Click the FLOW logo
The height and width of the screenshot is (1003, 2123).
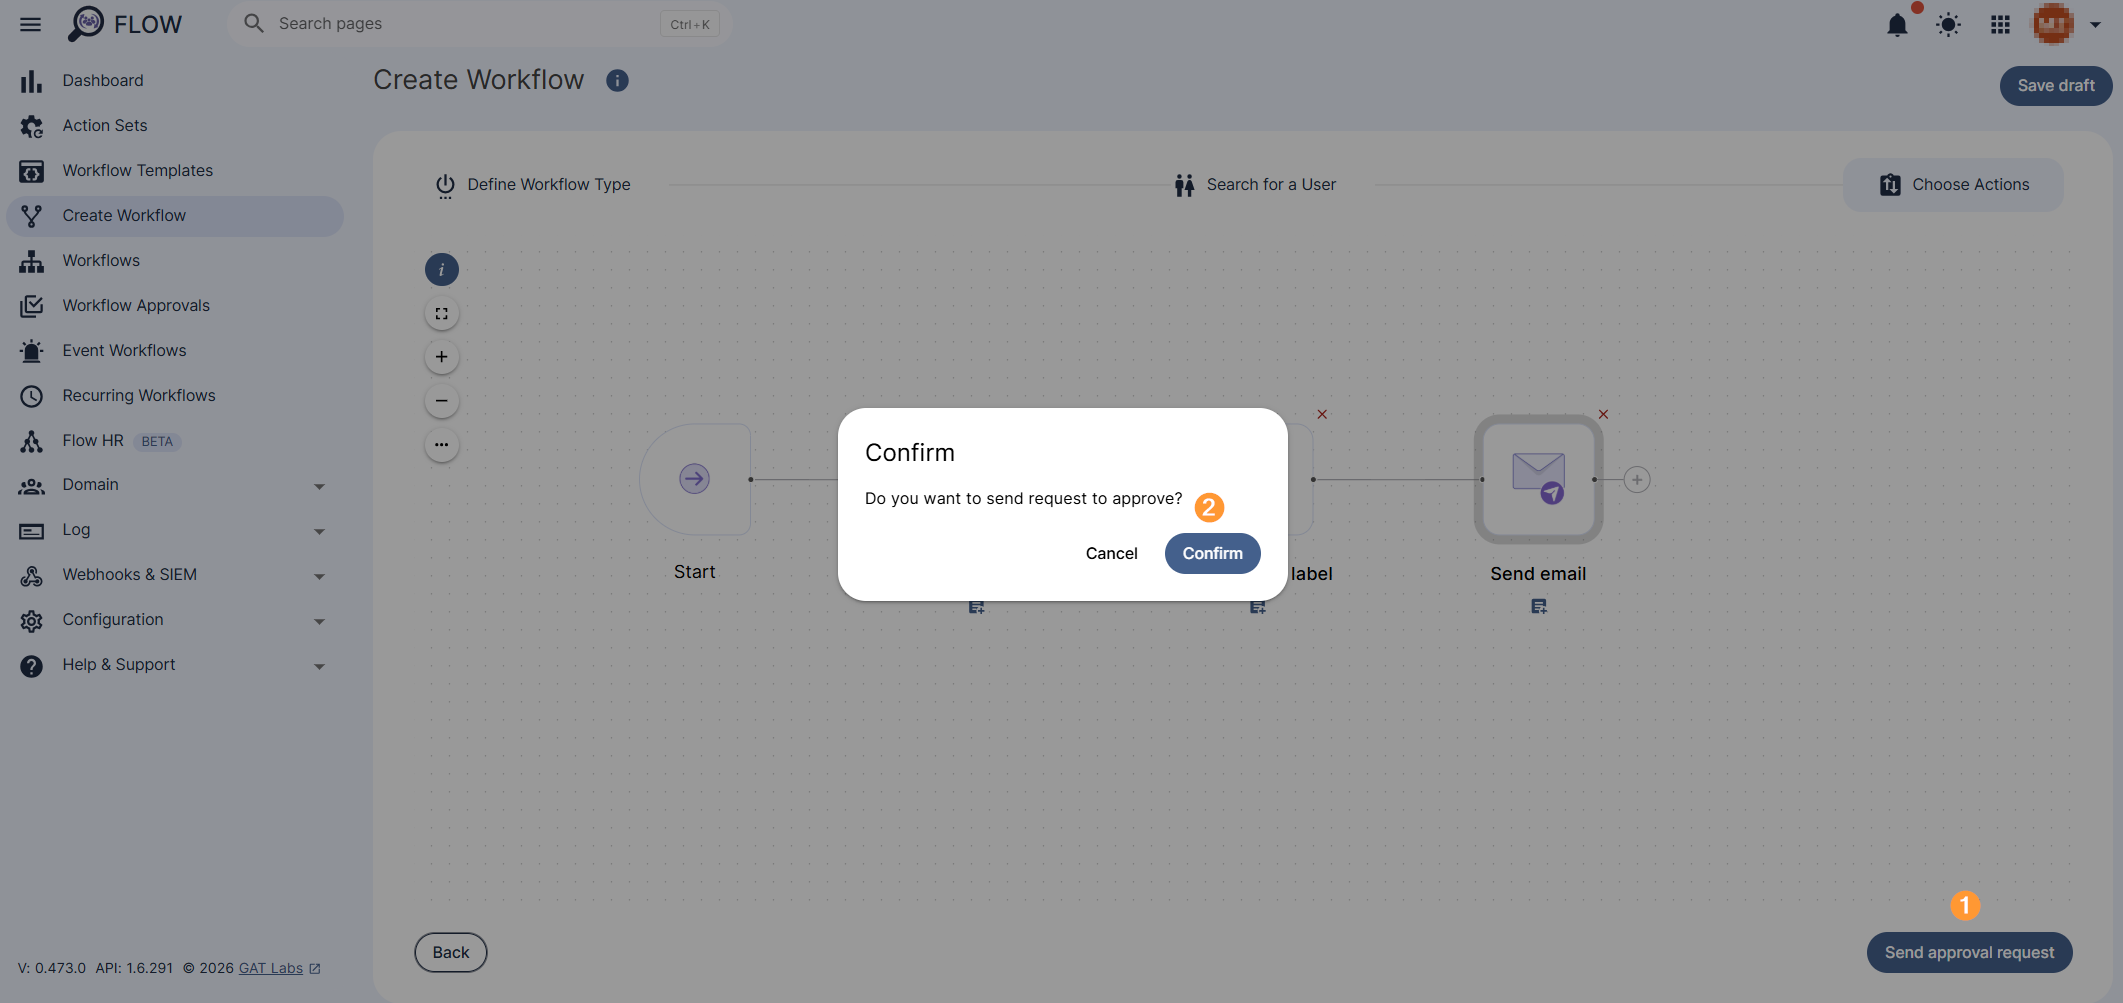point(125,24)
